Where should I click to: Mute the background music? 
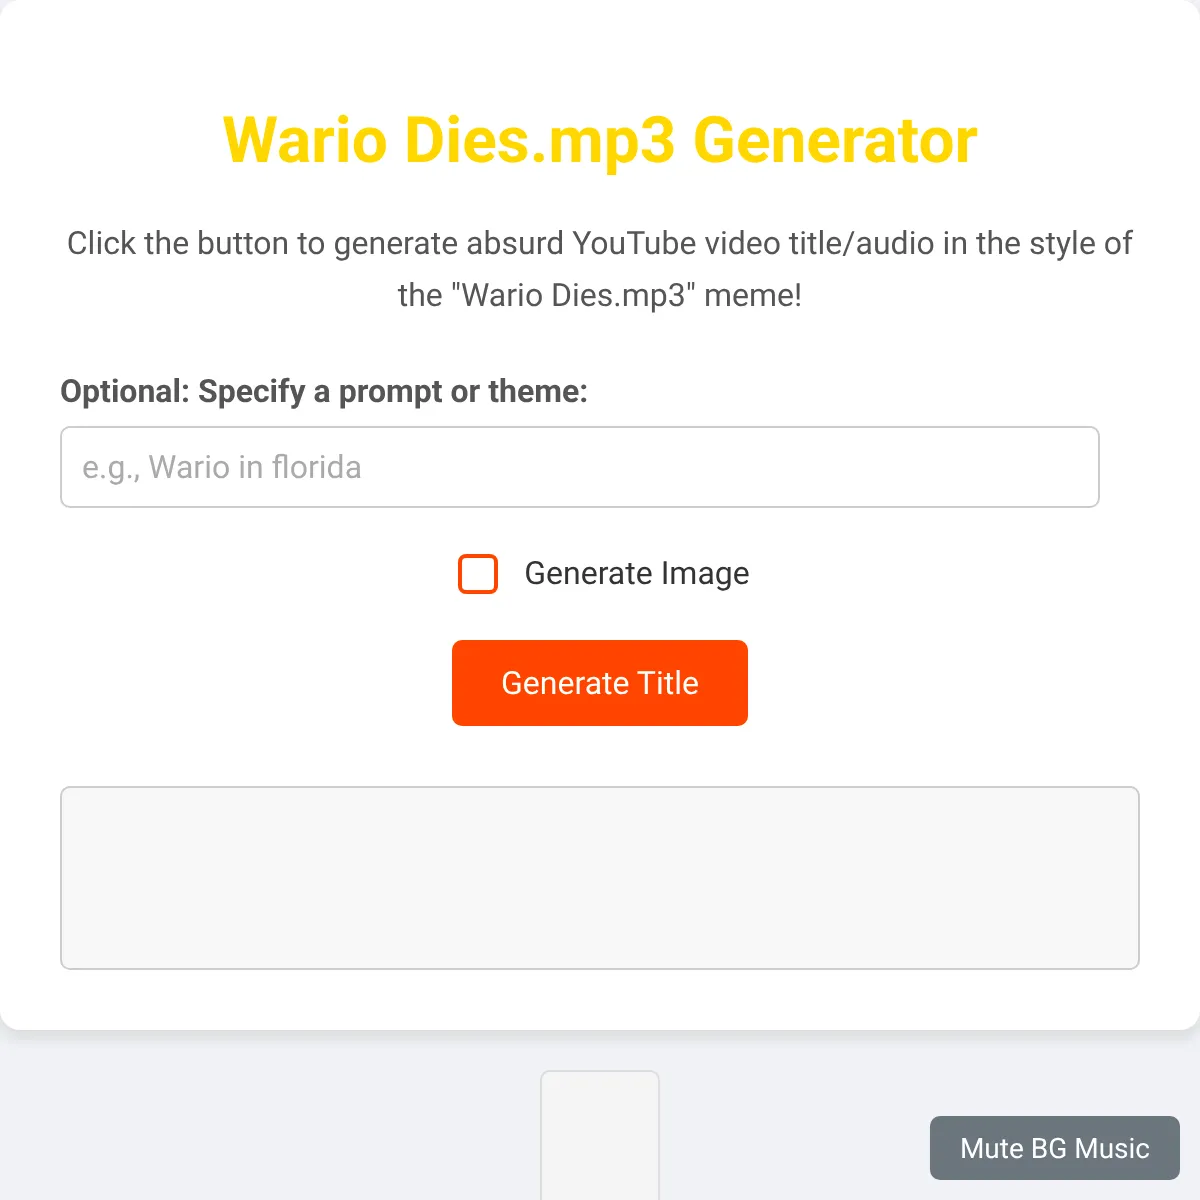1055,1148
